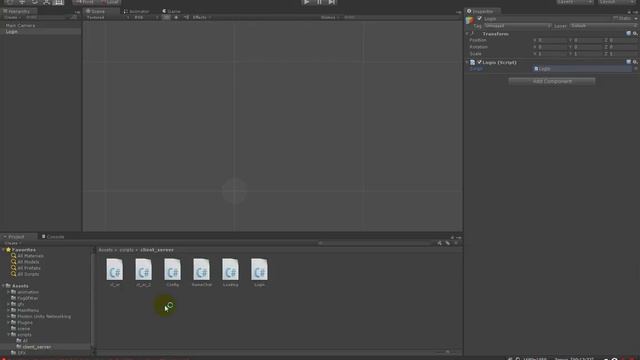Open the Hierarchy Create dropdown
Viewport: 640px width, 360px height.
click(x=12, y=18)
